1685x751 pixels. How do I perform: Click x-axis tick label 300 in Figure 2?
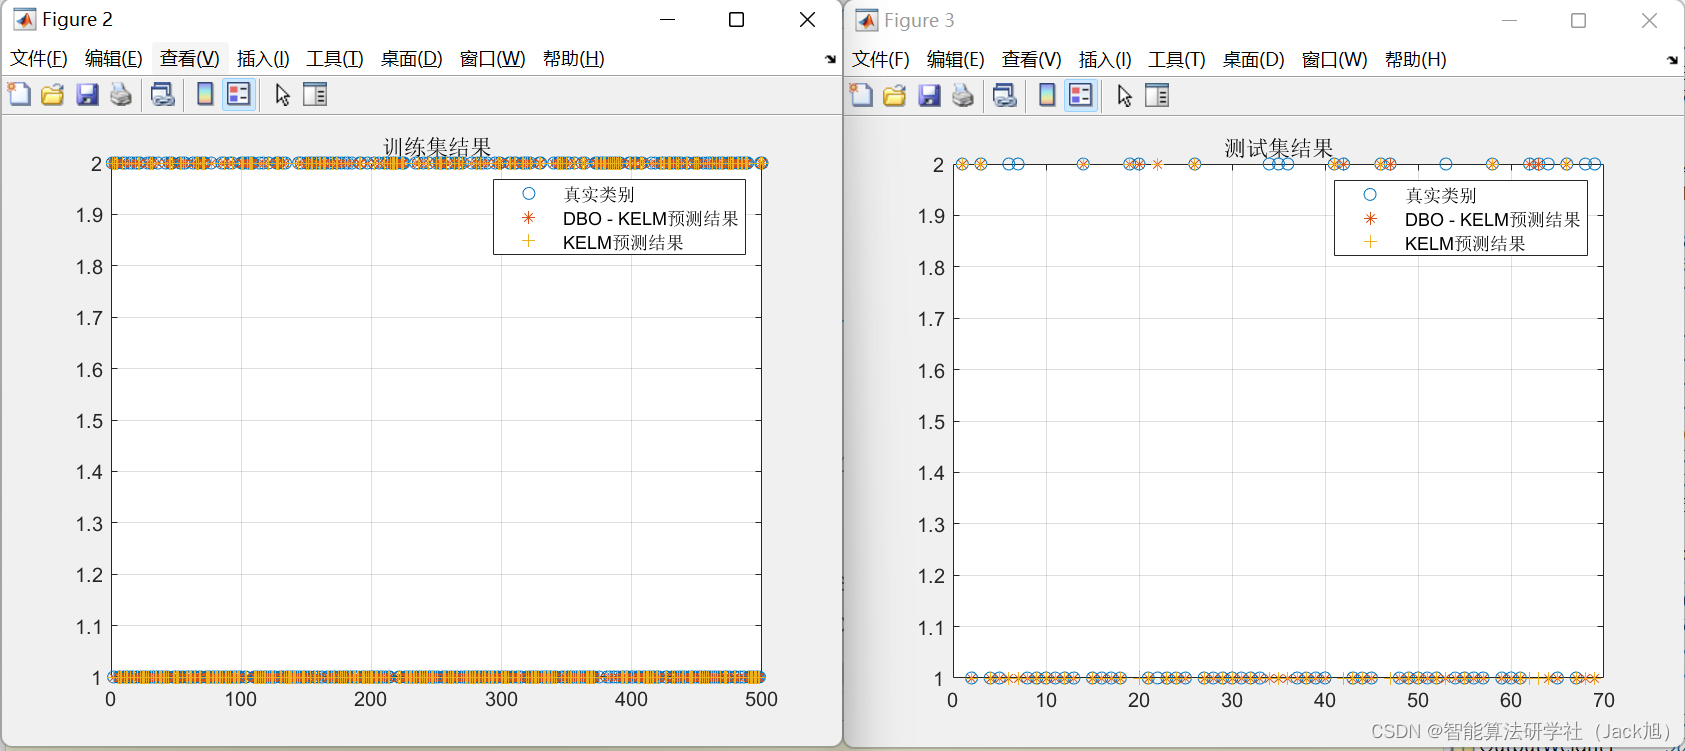(x=501, y=699)
